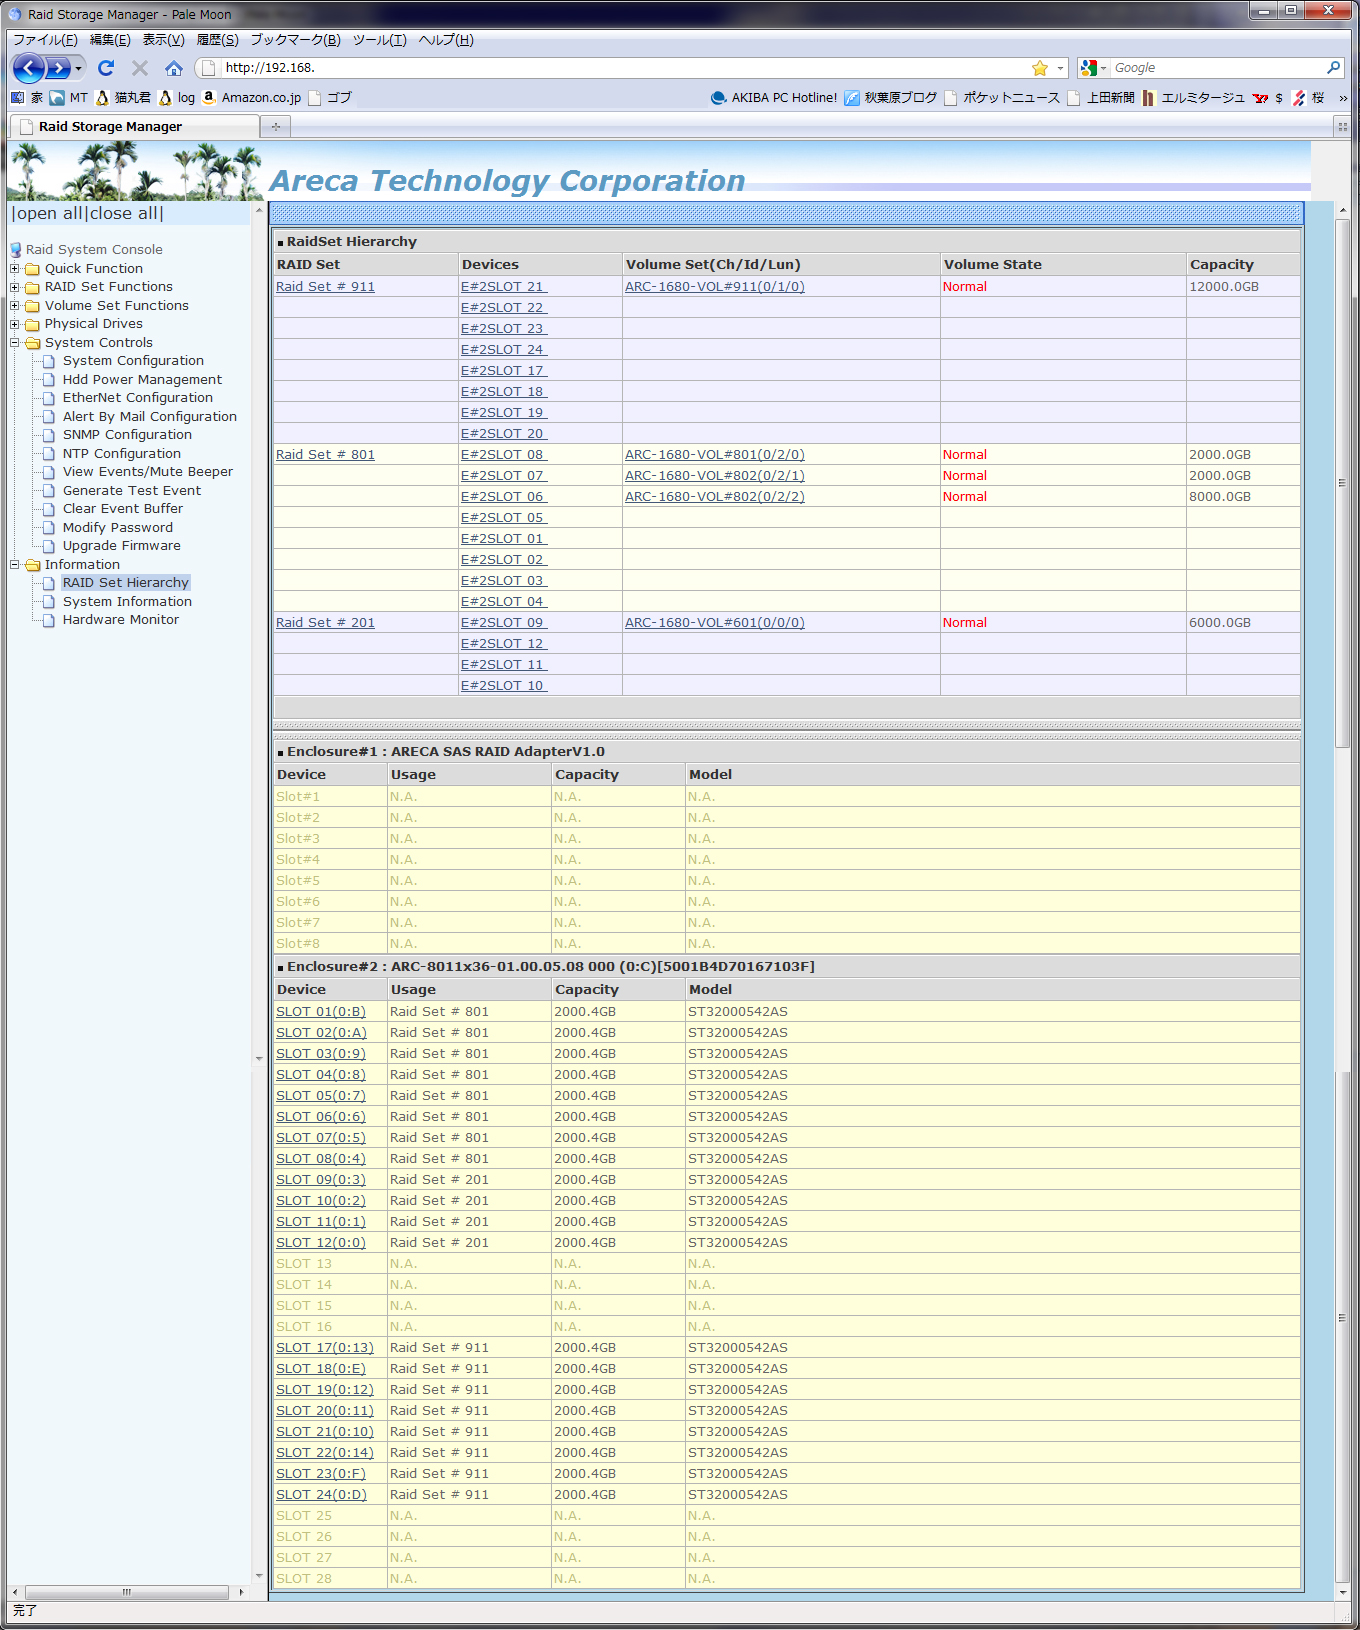Screen dimensions: 1360x1630
Task: Open the ブックマーク(B) menu
Action: tap(295, 40)
